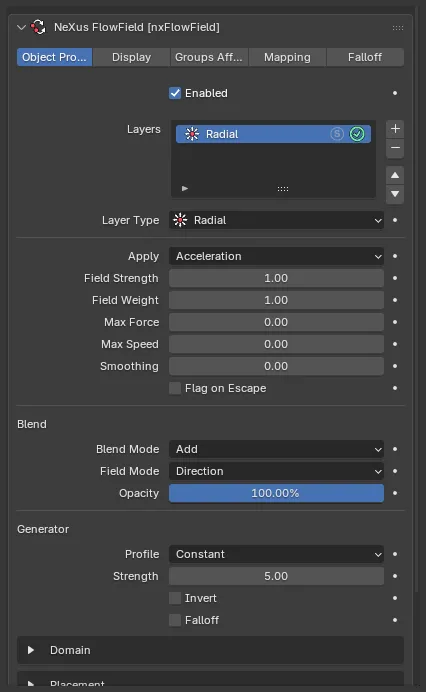426x692 pixels.
Task: Click animate dot next to Smoothing
Action: click(395, 366)
